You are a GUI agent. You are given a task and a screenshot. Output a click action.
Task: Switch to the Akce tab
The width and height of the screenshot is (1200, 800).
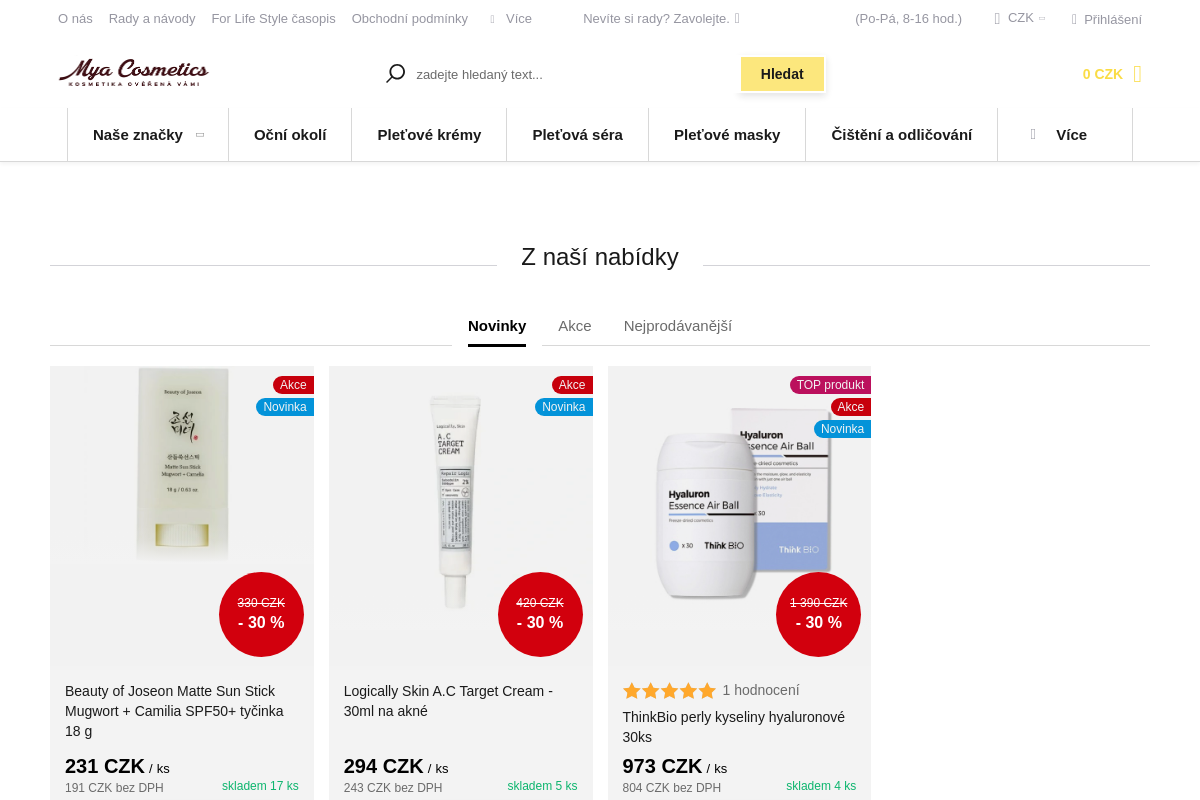pyautogui.click(x=575, y=326)
